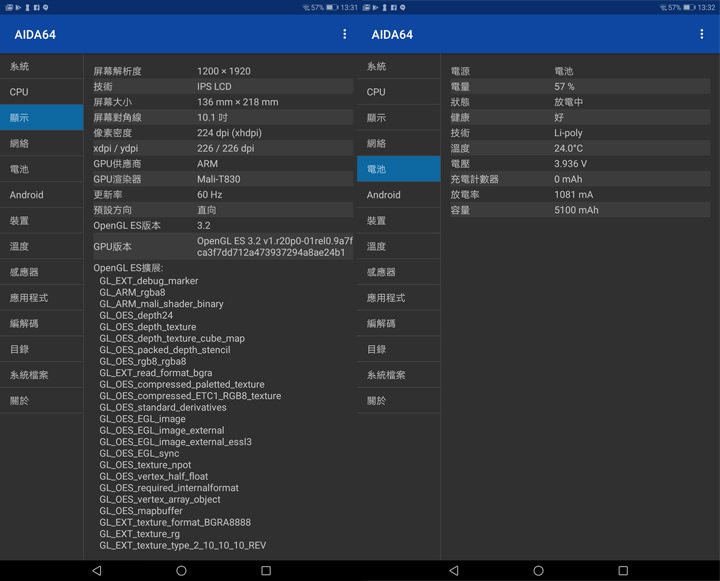Open the three-dot menu on the battery screen
The width and height of the screenshot is (720, 581).
[x=702, y=34]
